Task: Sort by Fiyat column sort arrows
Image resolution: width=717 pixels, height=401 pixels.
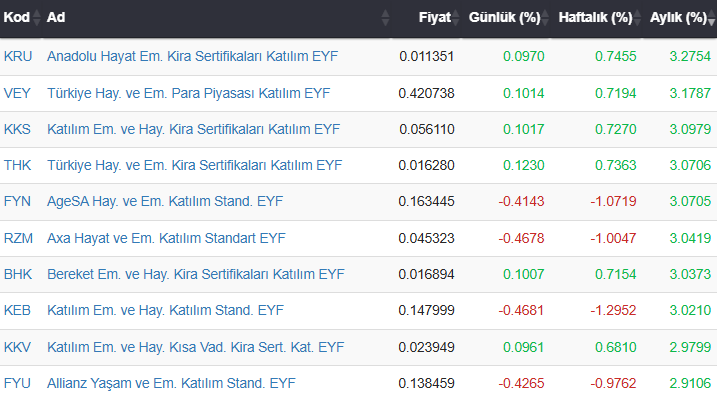Action: 455,17
